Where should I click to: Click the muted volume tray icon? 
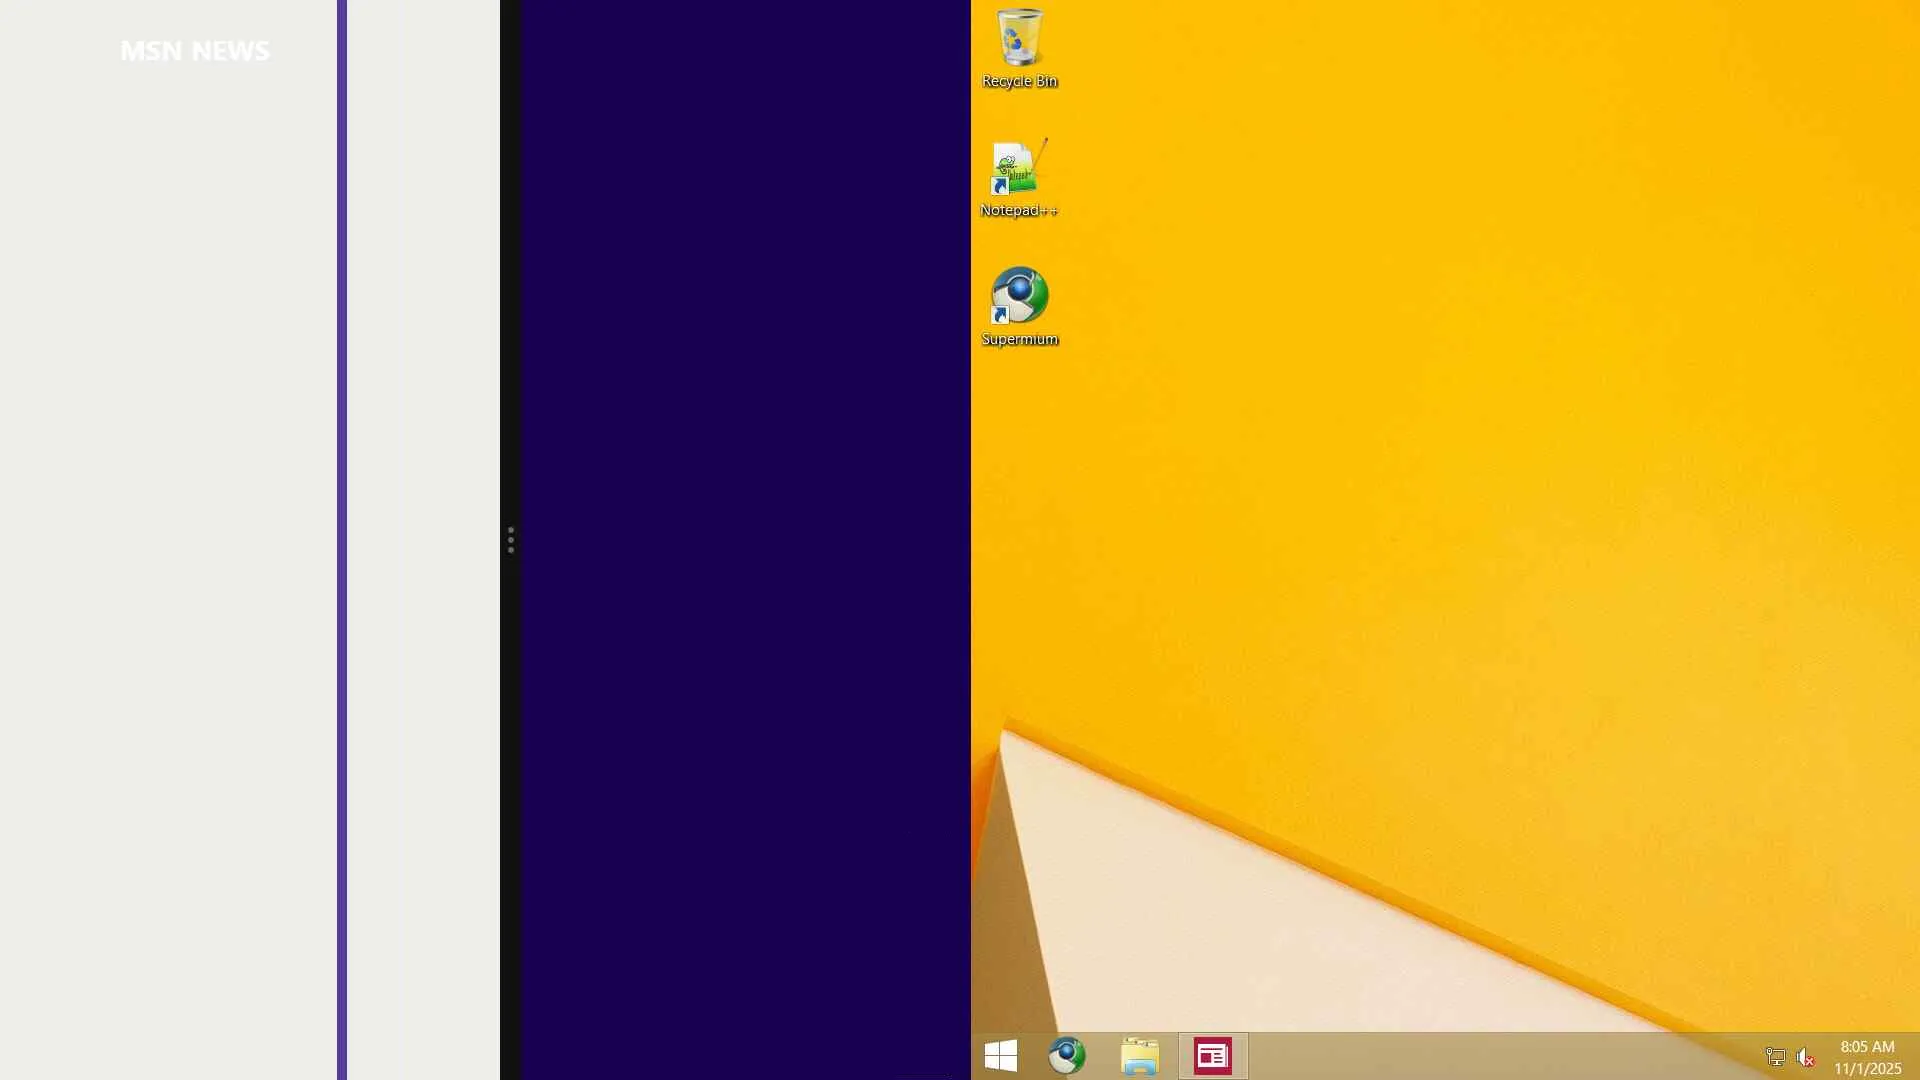[1805, 1057]
